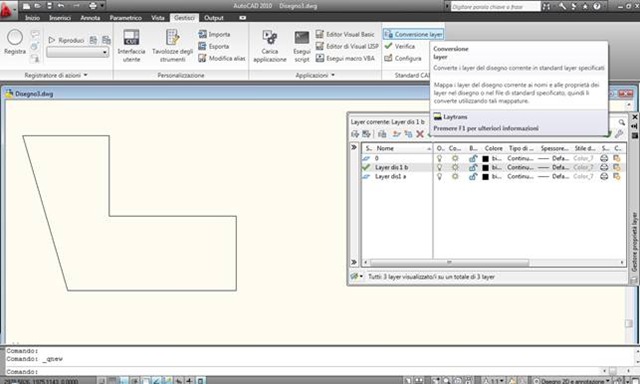
Task: Click the Editor Visual Basic button
Action: pos(345,35)
